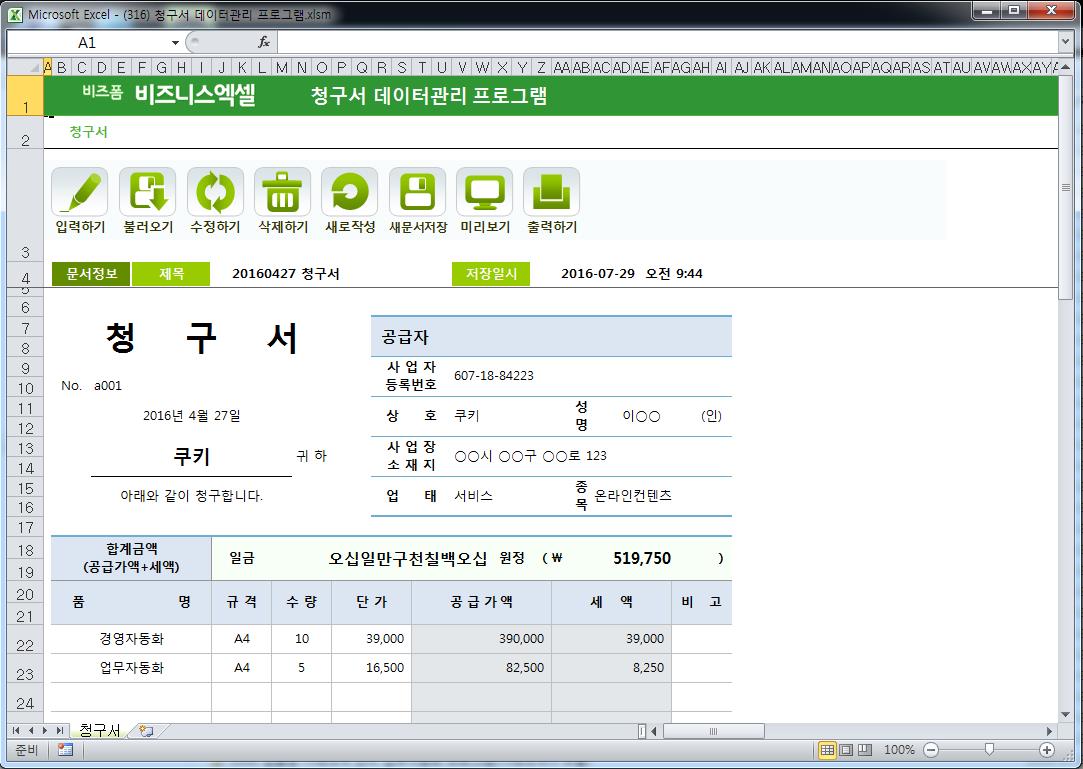Select column header B

(62, 67)
